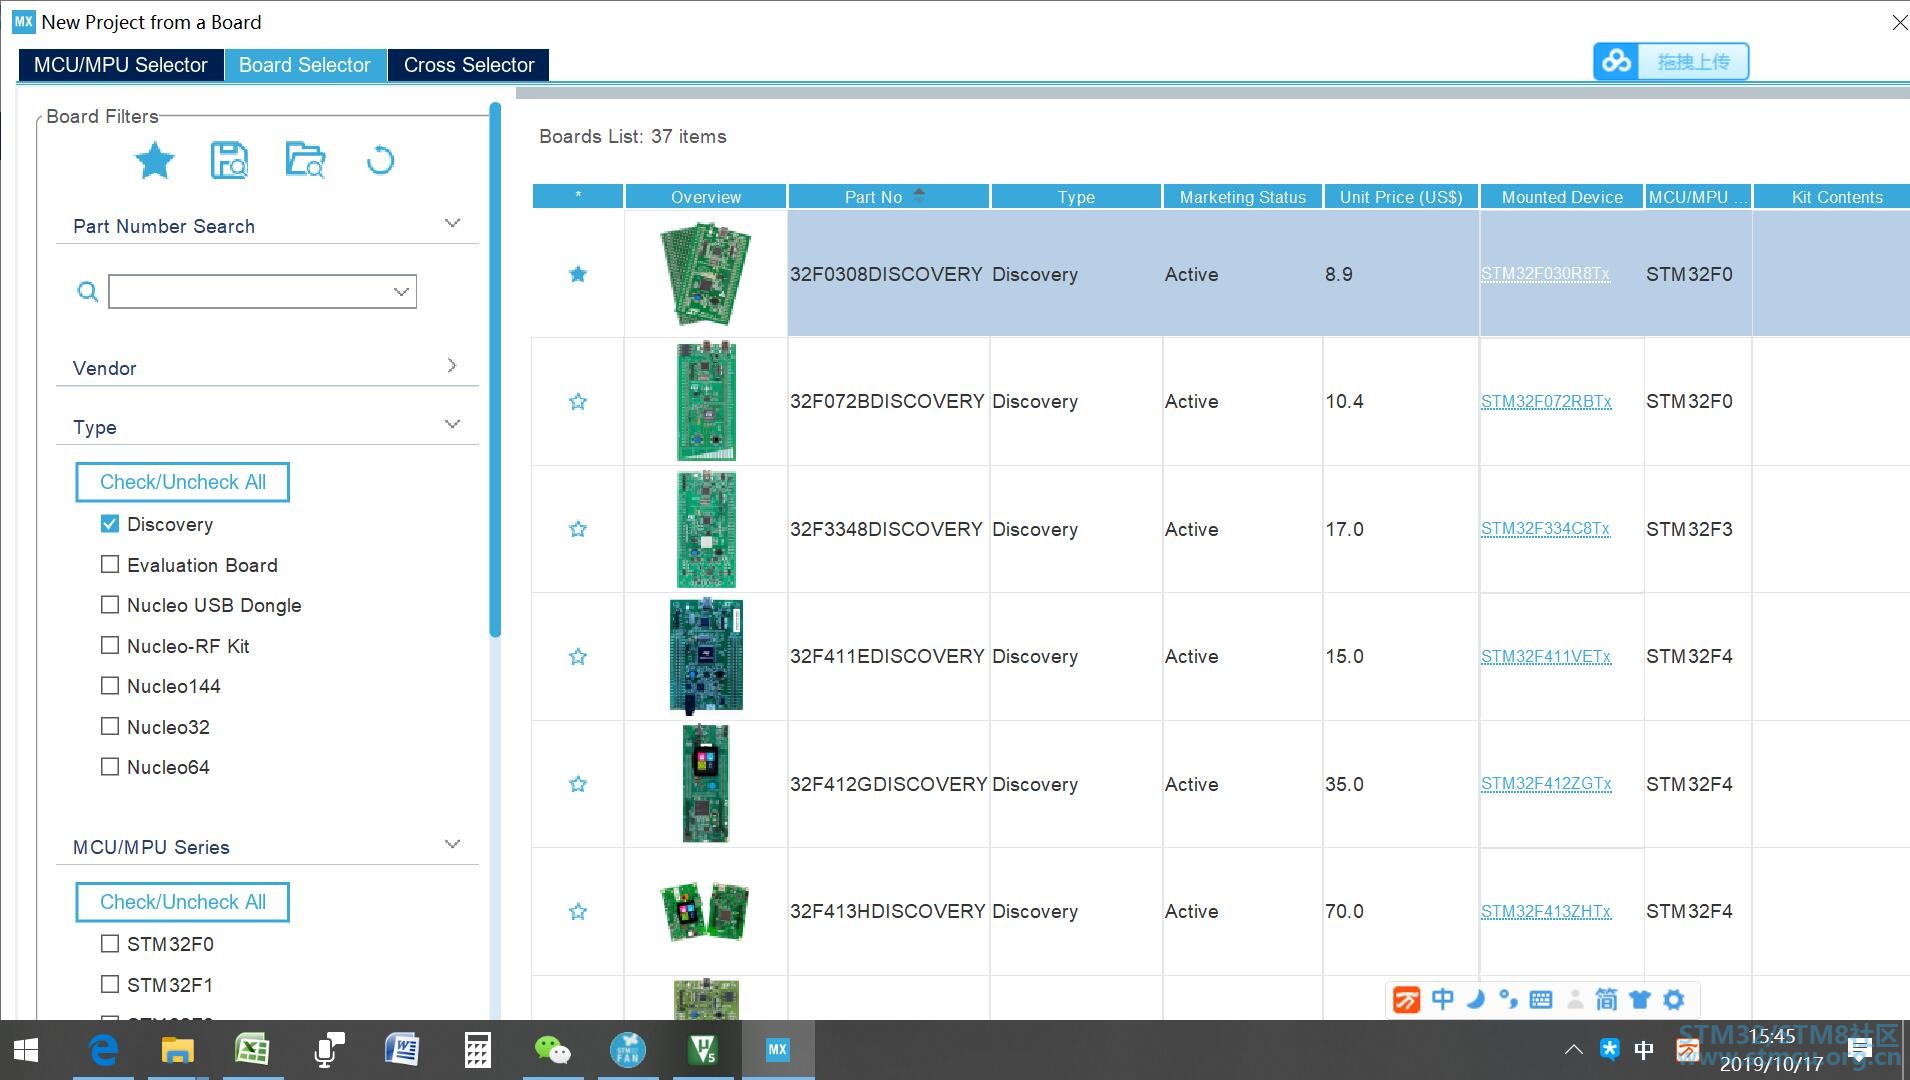Favorite the 32F3348DISCOVERY board
The height and width of the screenshot is (1080, 1910).
pyautogui.click(x=578, y=529)
